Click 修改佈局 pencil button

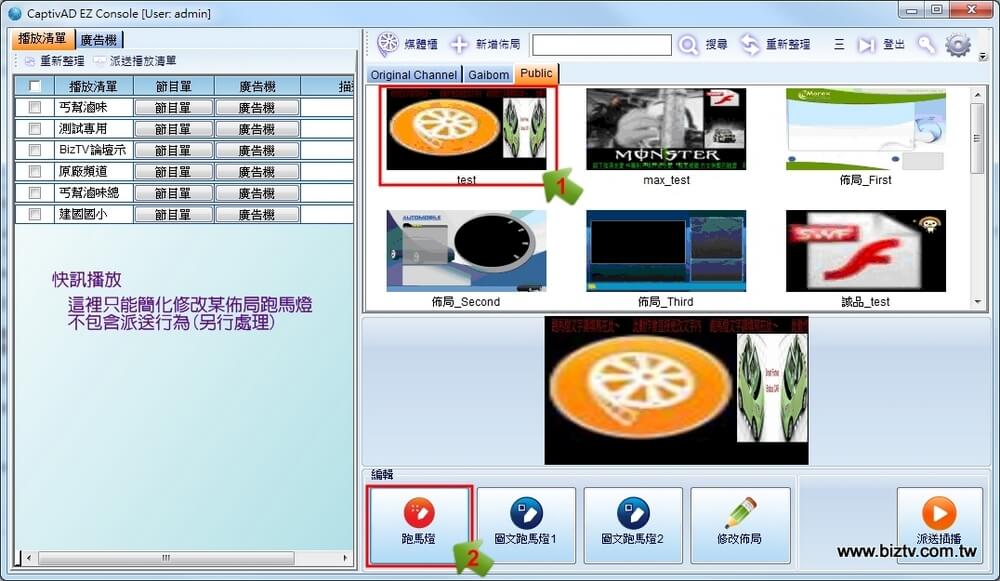(740, 525)
